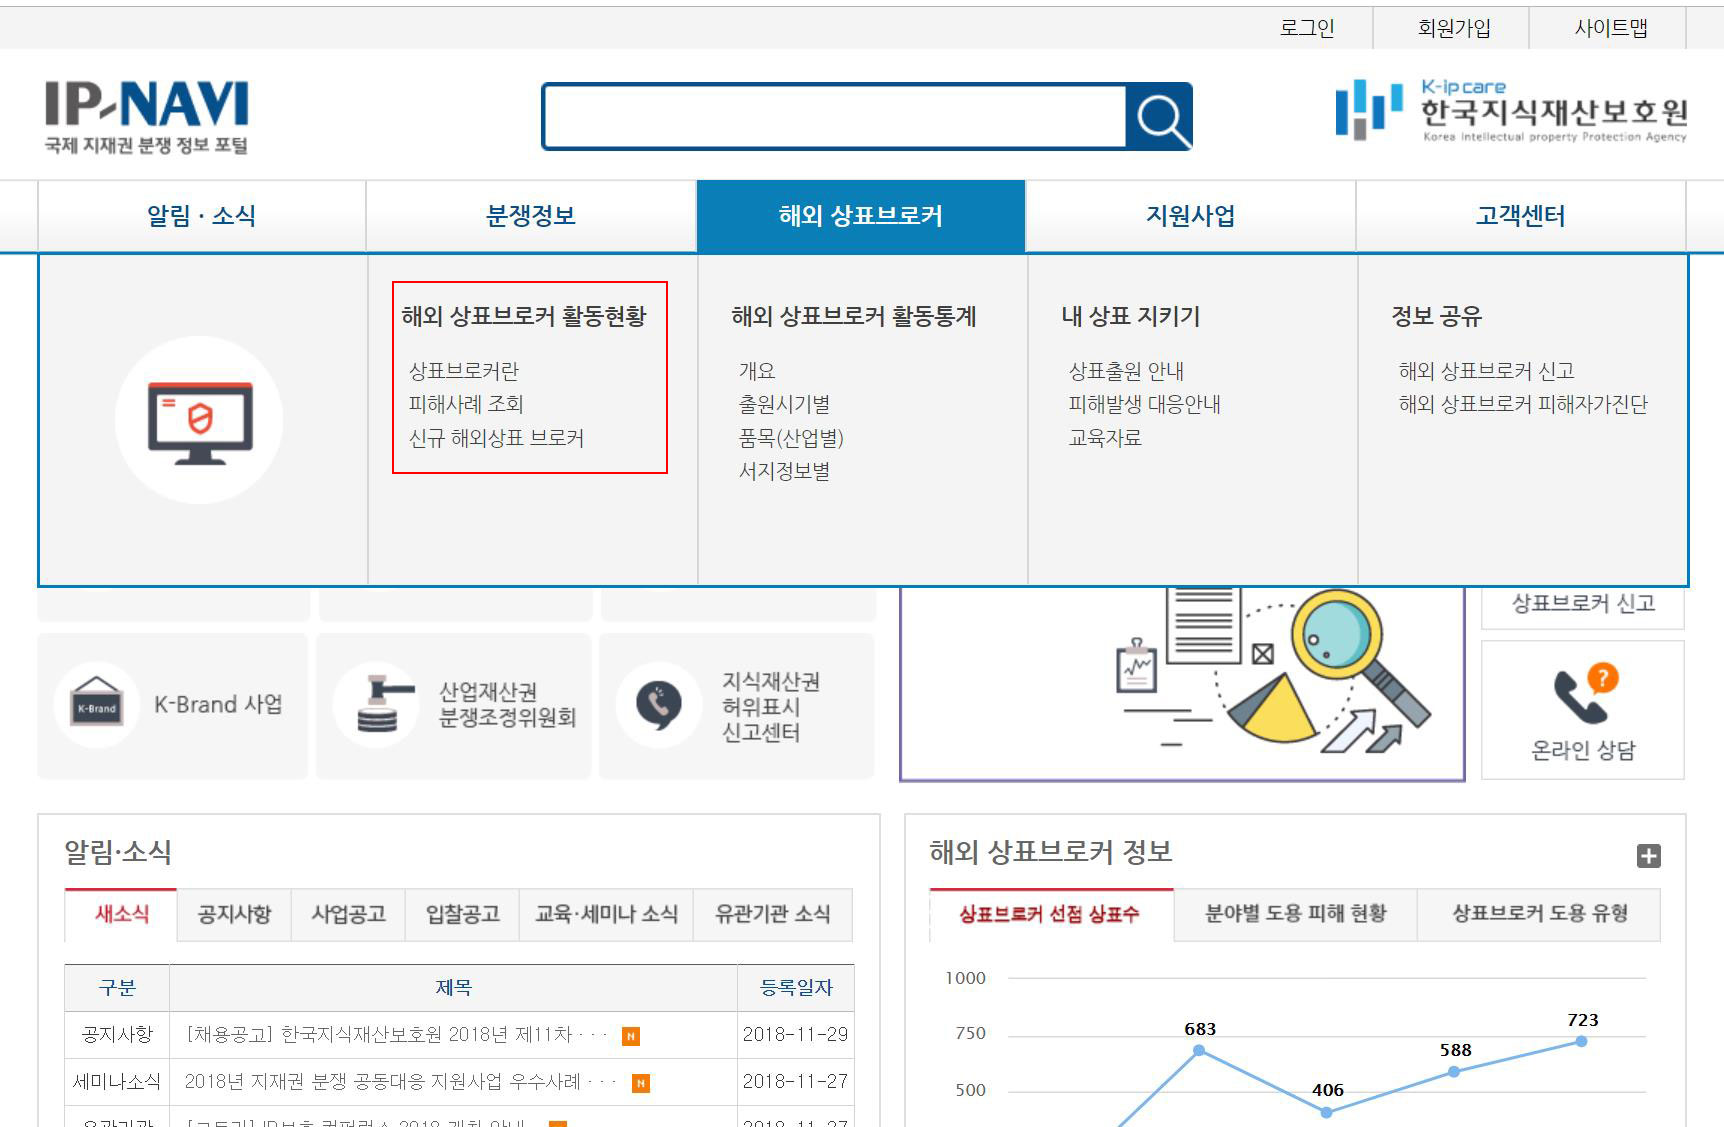Select 품목(산업별) submenu item
1724x1127 pixels.
pos(791,438)
